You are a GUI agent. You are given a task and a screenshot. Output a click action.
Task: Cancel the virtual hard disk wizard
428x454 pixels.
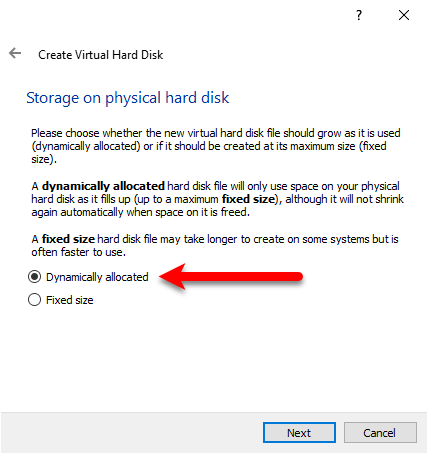click(380, 433)
